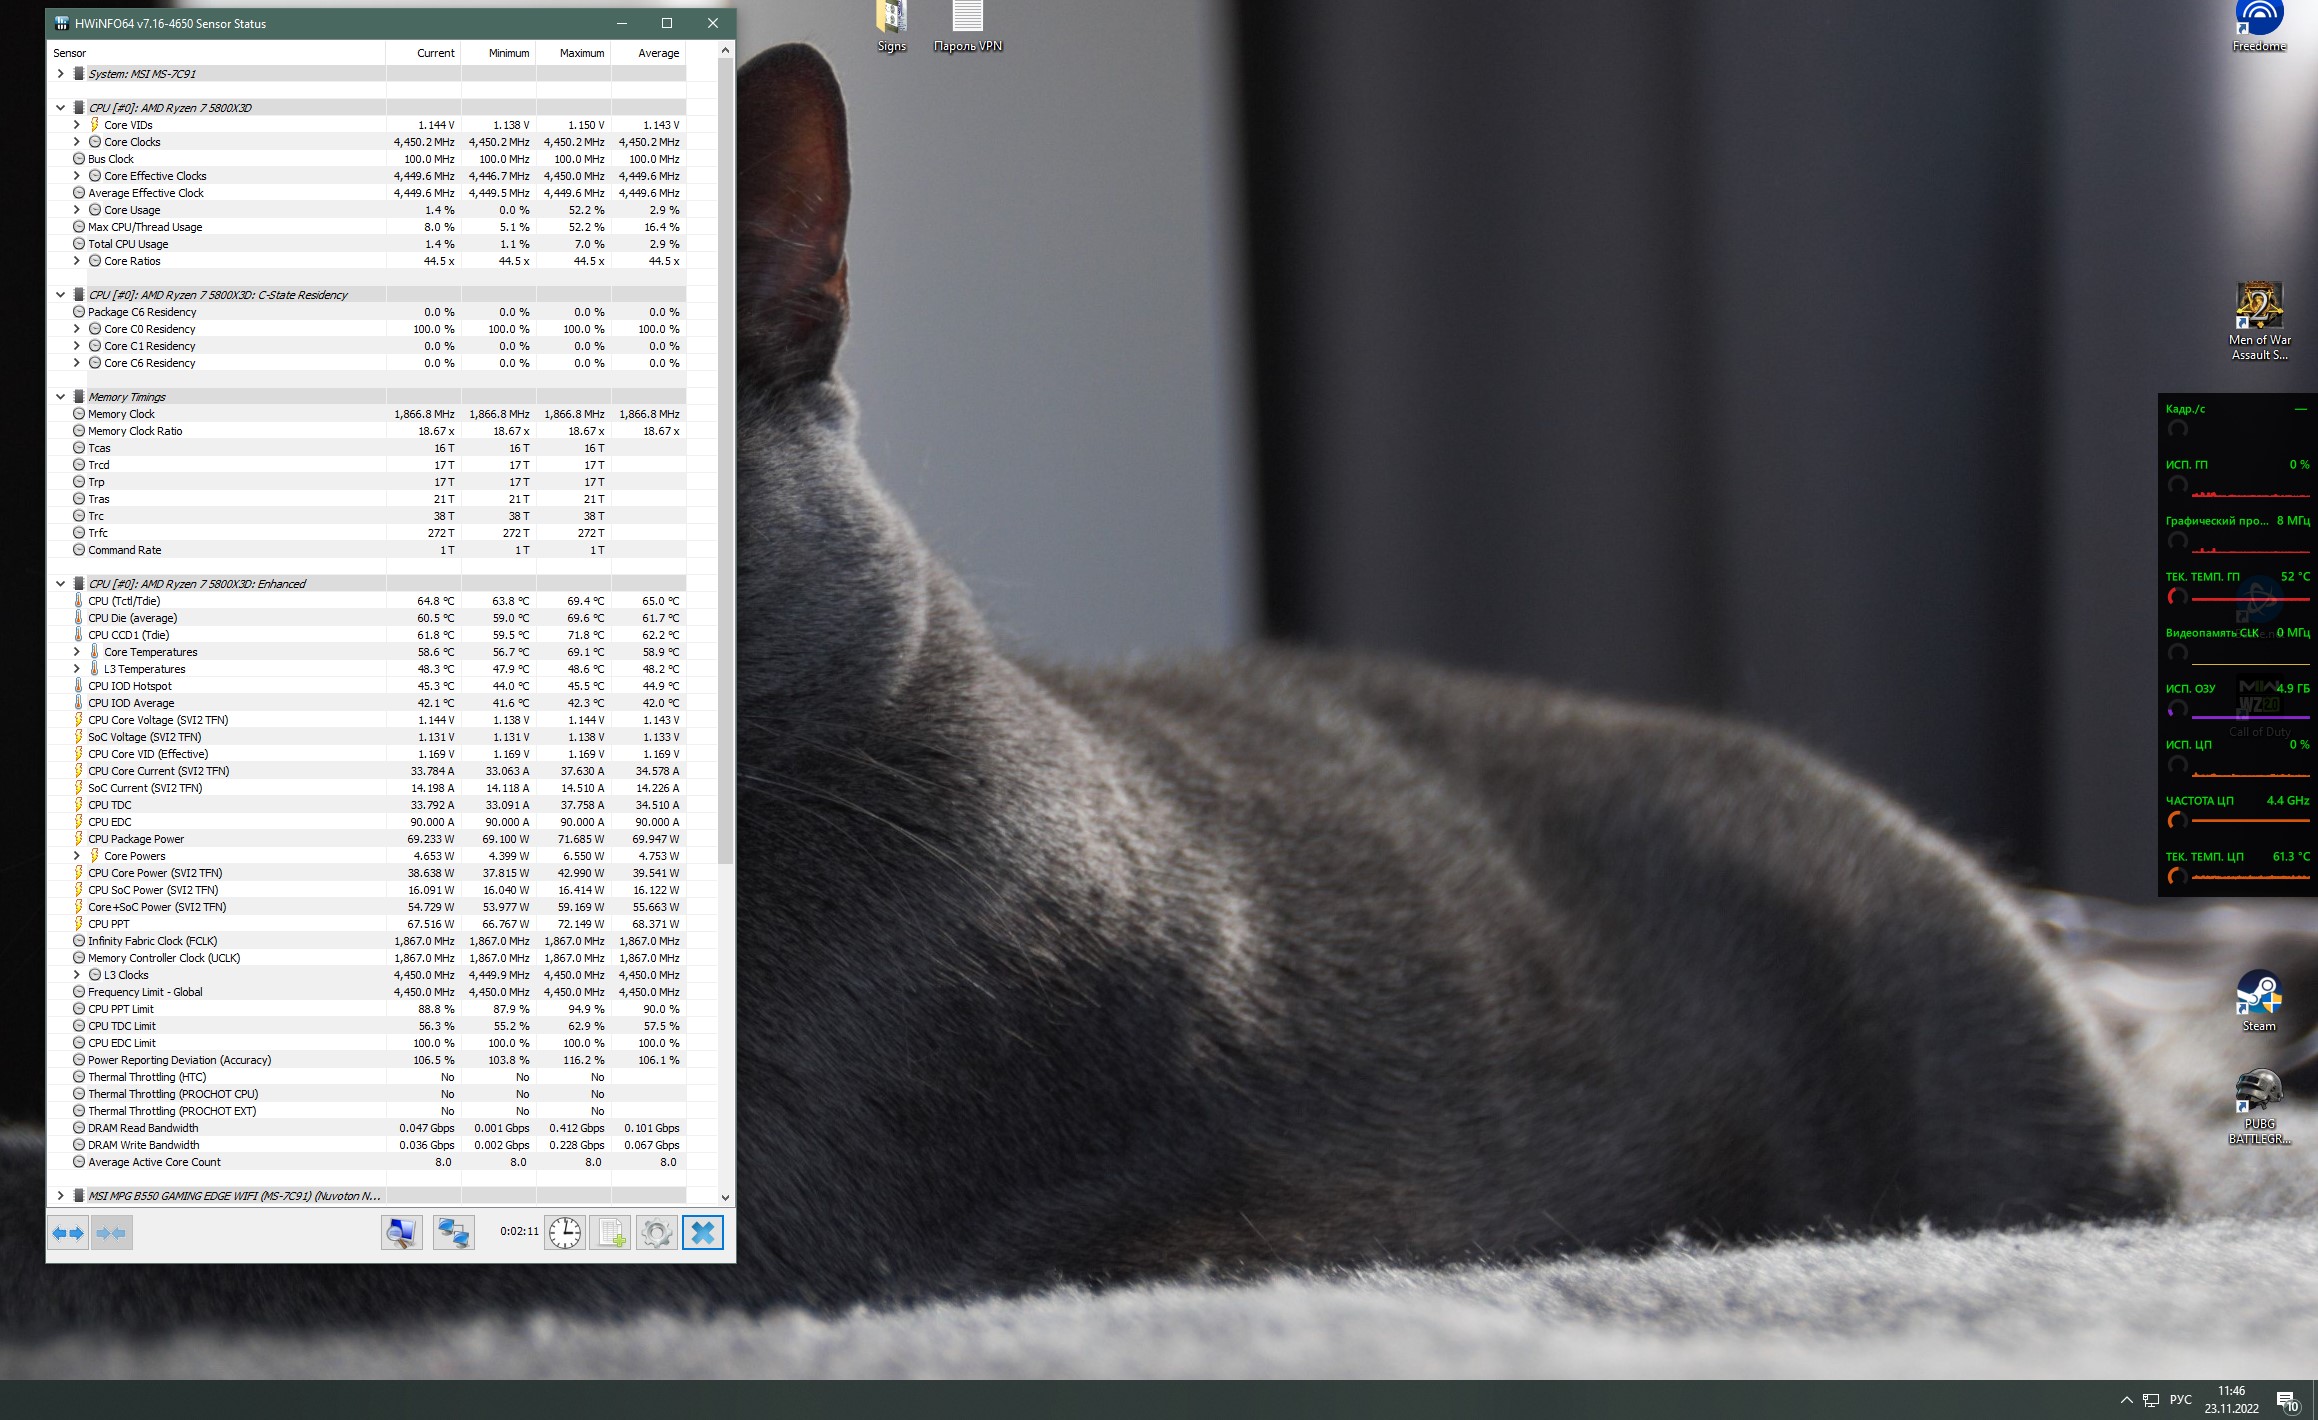
Task: Click the shrink columns arrows button
Action: (112, 1233)
